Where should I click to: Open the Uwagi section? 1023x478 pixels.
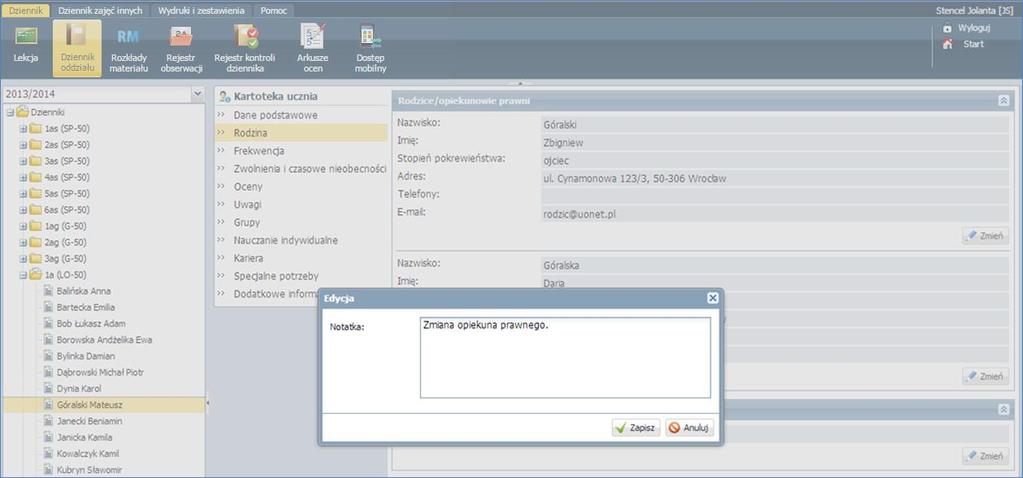click(248, 204)
